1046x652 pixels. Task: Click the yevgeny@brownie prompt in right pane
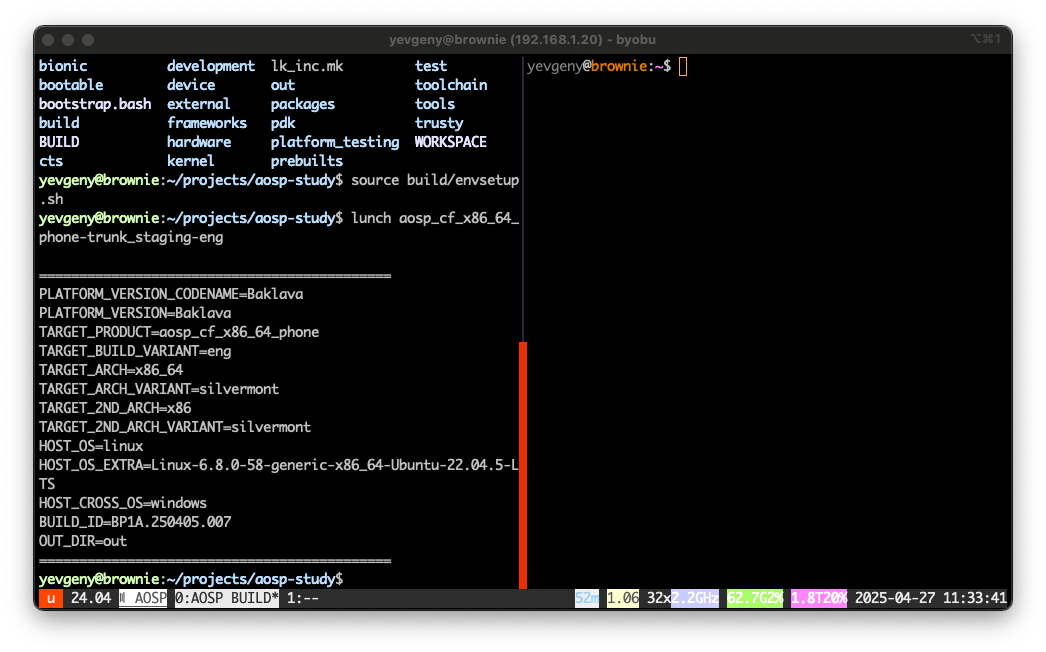coord(599,66)
